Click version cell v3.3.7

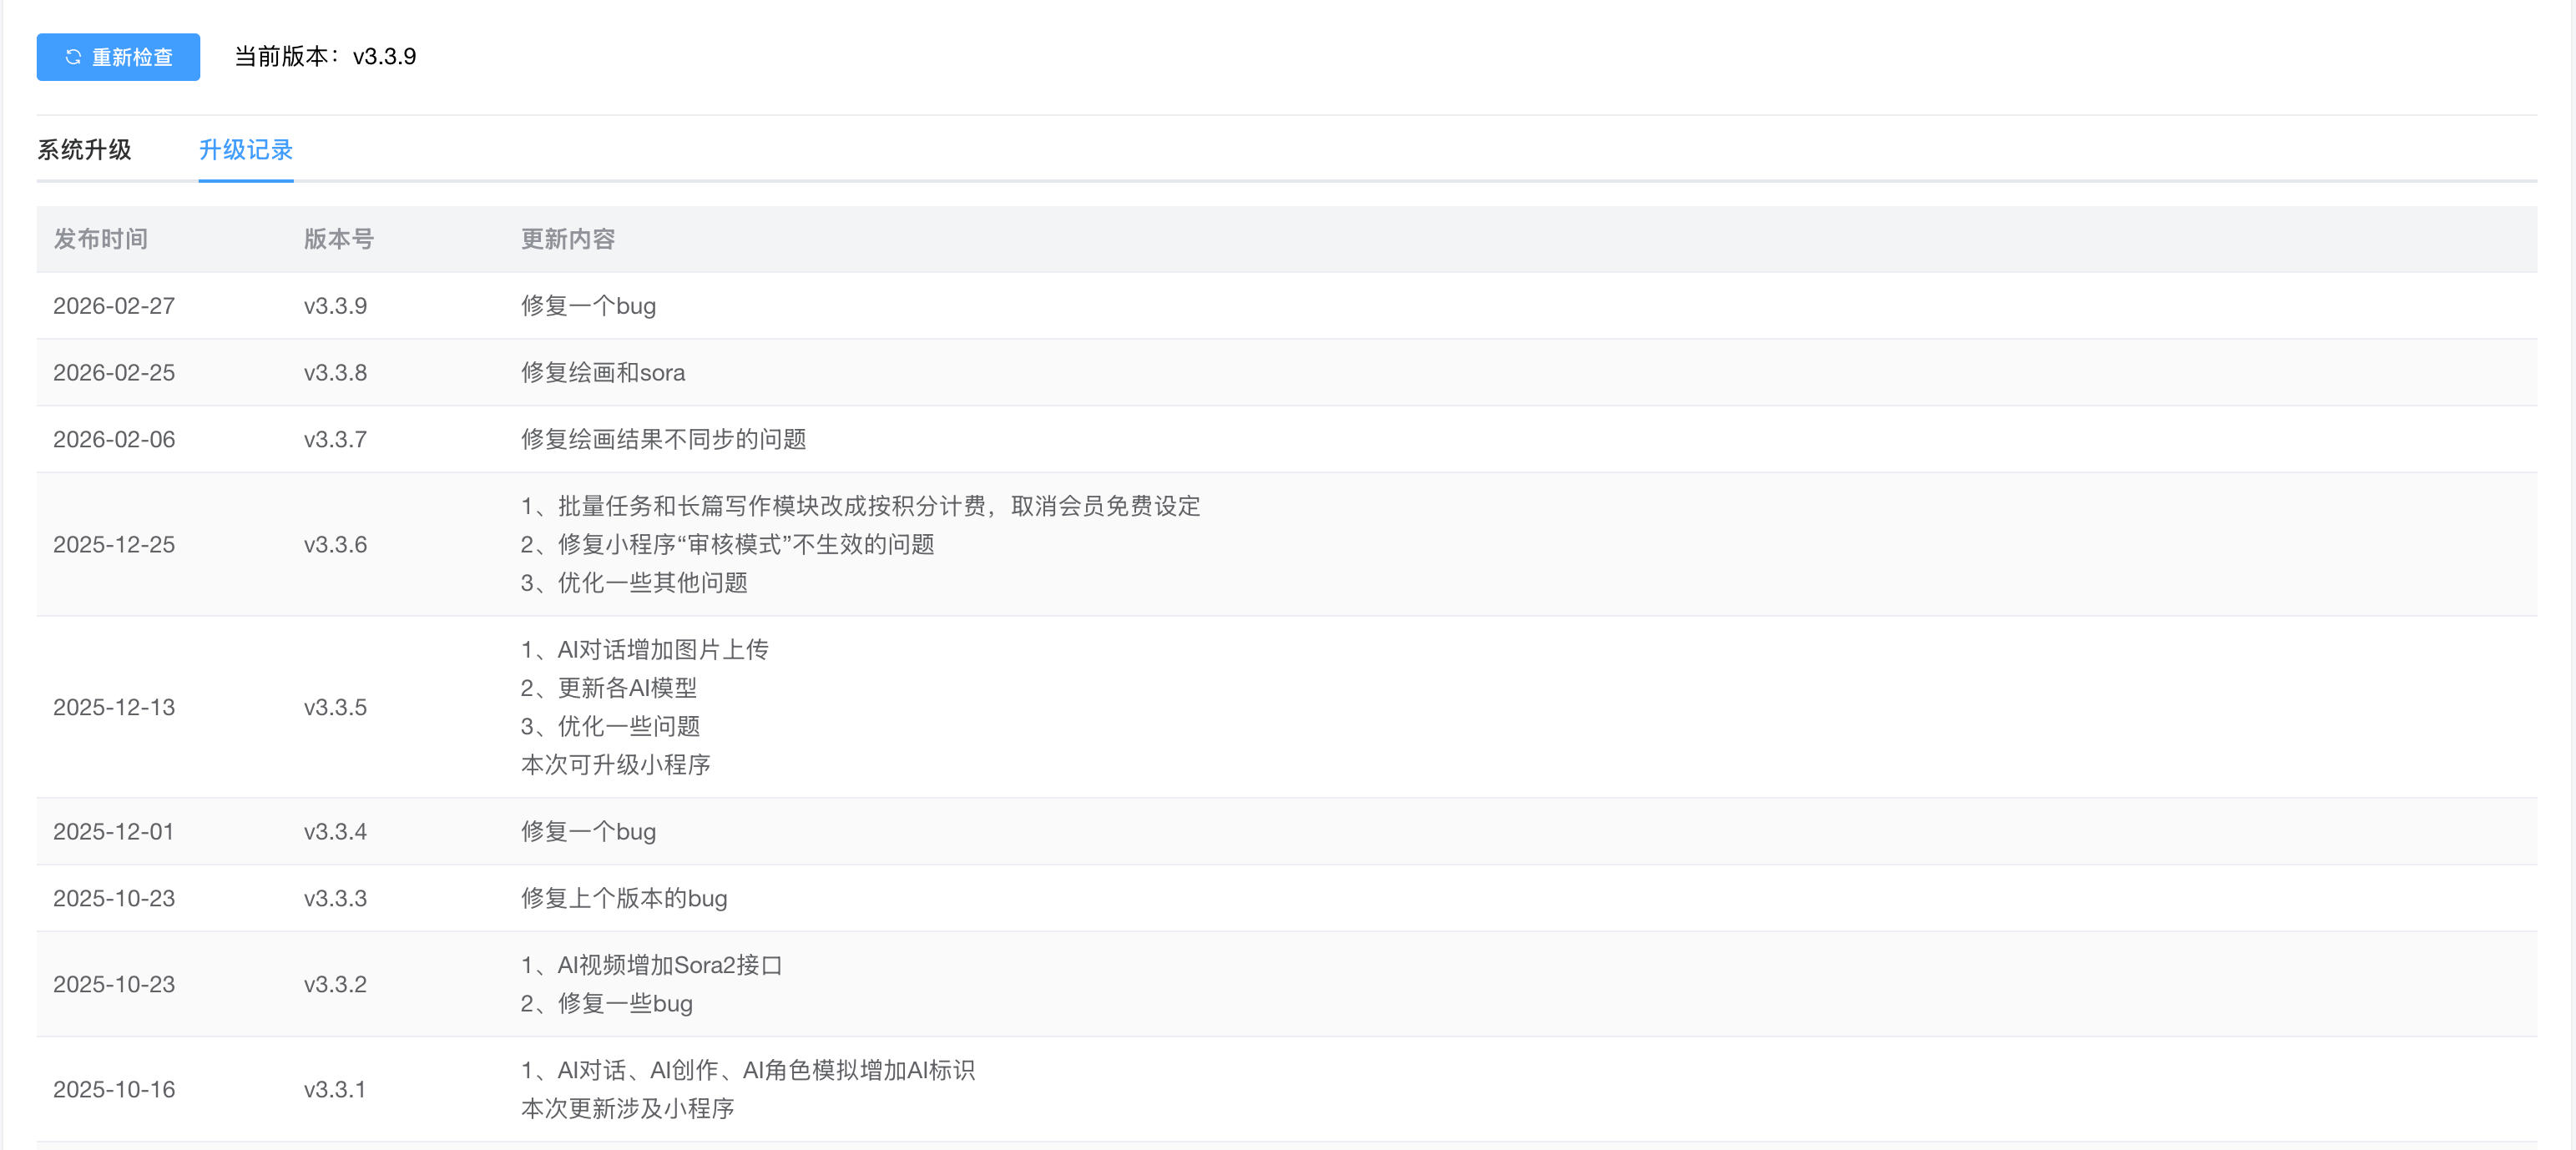coord(335,439)
